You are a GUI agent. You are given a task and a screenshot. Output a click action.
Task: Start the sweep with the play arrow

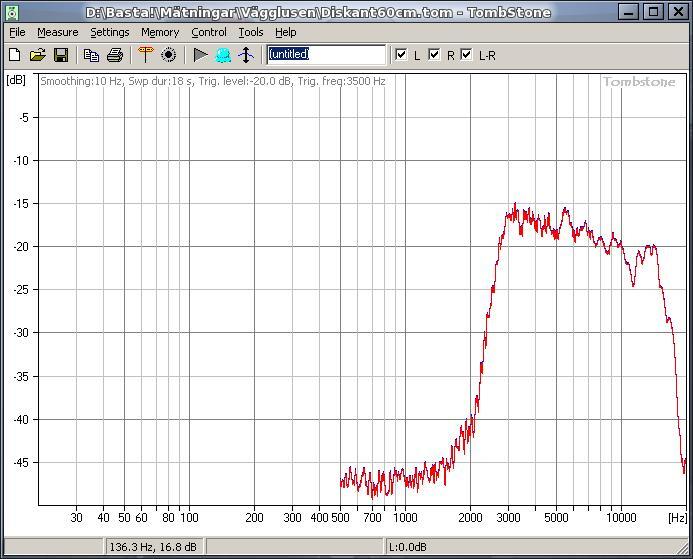200,55
